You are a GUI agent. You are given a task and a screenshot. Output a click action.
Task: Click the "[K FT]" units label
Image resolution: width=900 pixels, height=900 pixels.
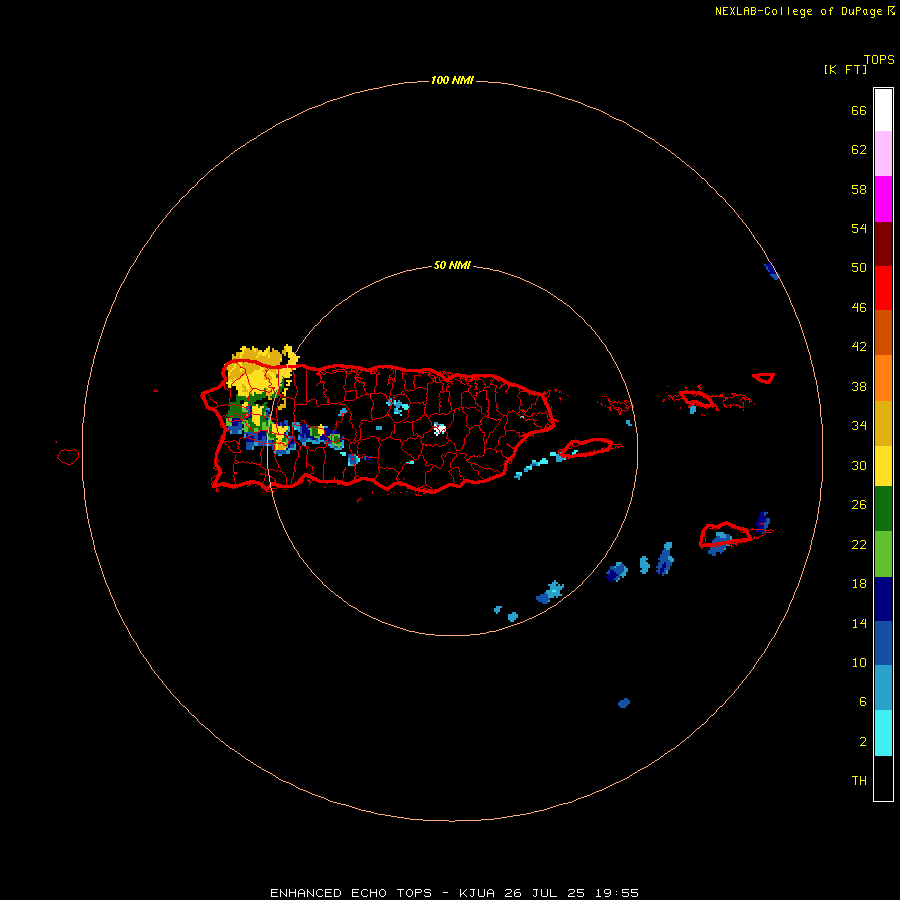pos(845,70)
